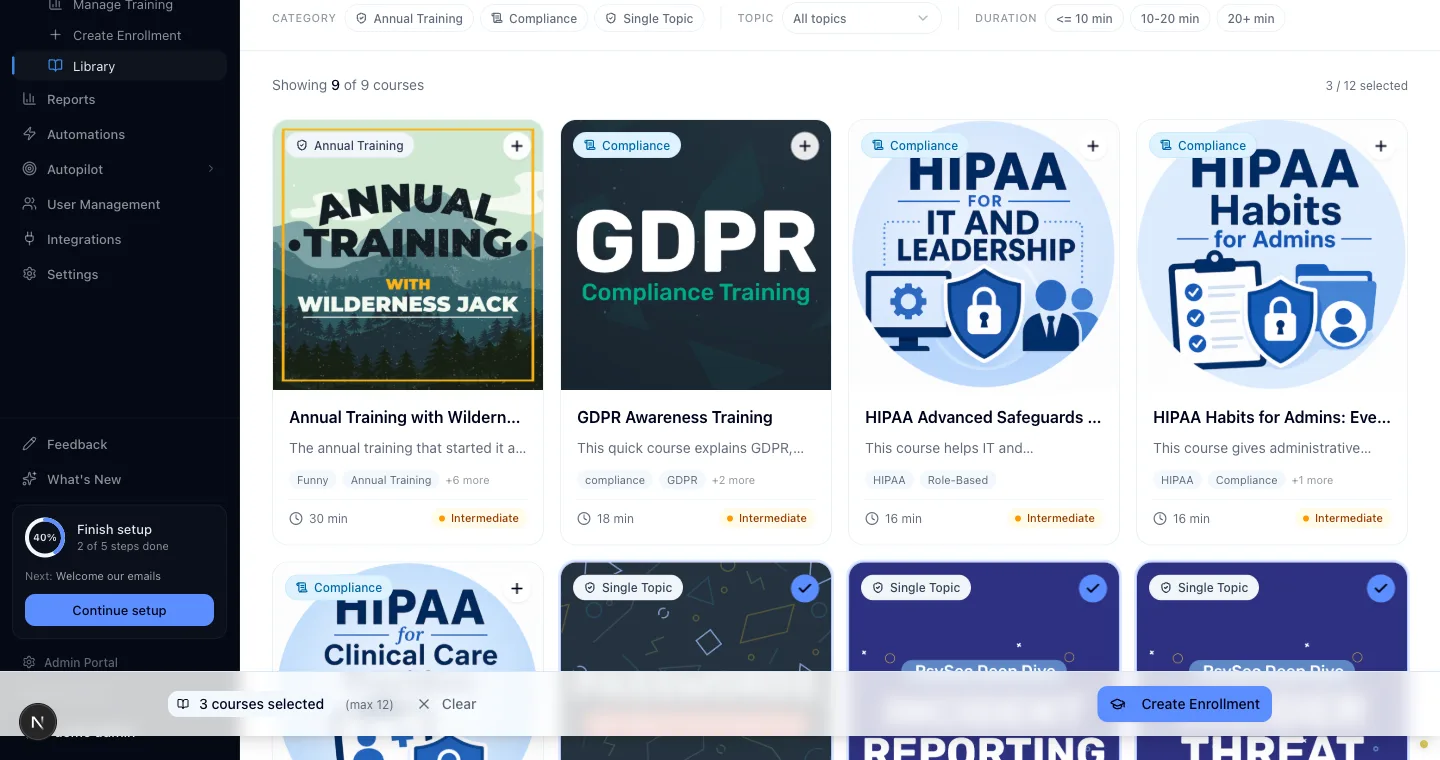Click the 40% setup progress ring
This screenshot has height=760, width=1440.
[x=45, y=537]
